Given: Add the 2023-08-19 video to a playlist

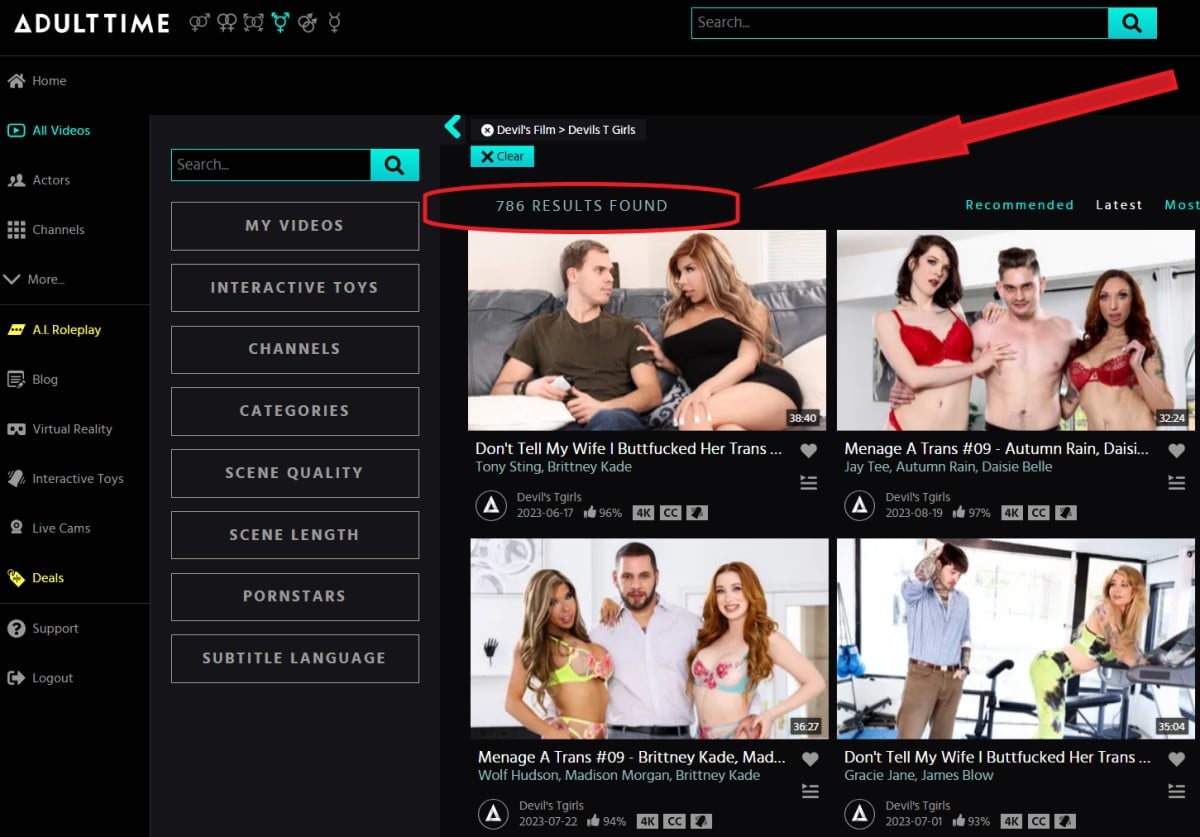Looking at the screenshot, I should pyautogui.click(x=1176, y=483).
